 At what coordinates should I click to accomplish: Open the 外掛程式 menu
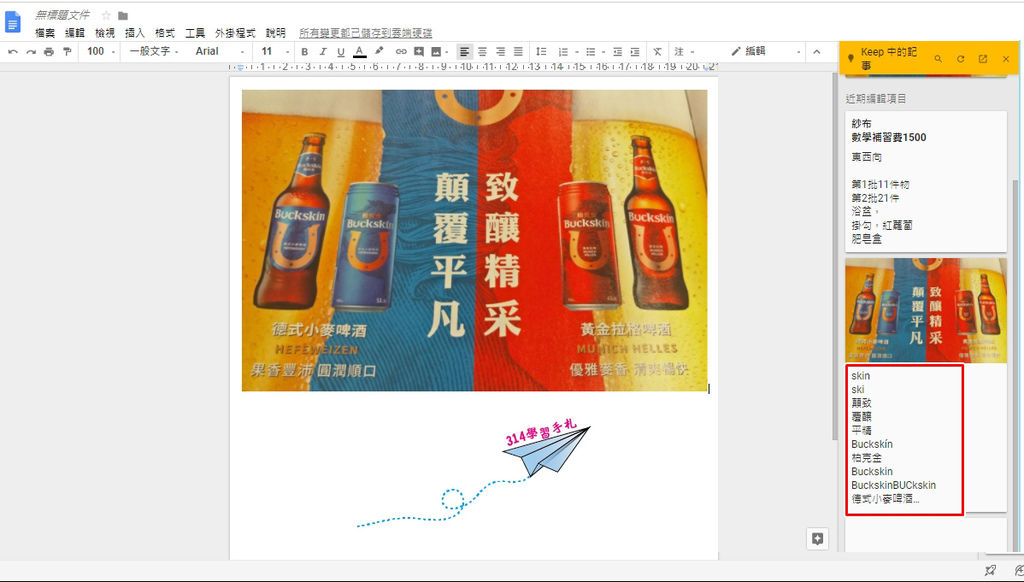pos(235,33)
